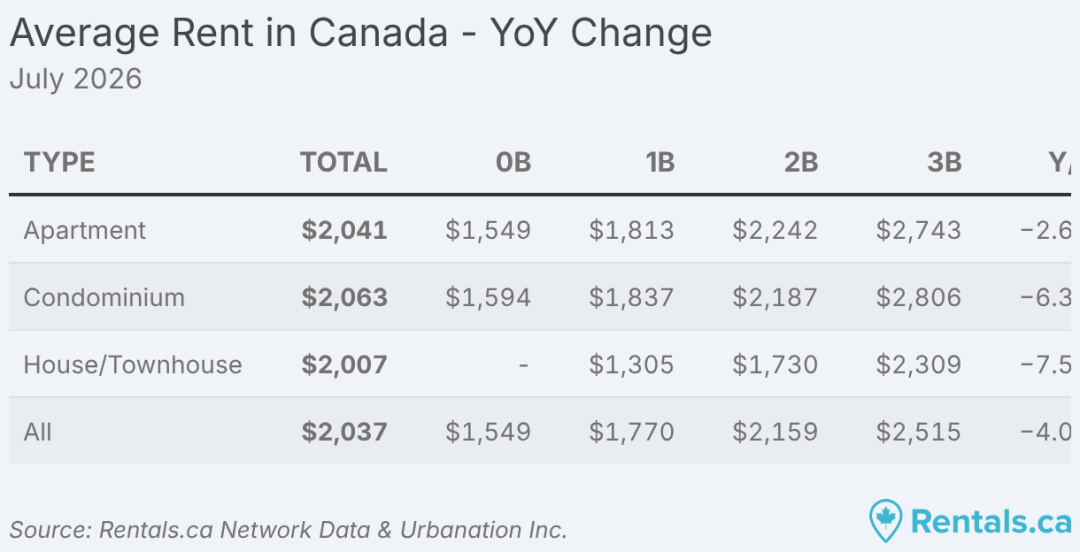Screen dimensions: 1080x552
Task: Click the Condominium 3B value $2,806
Action: coord(918,298)
